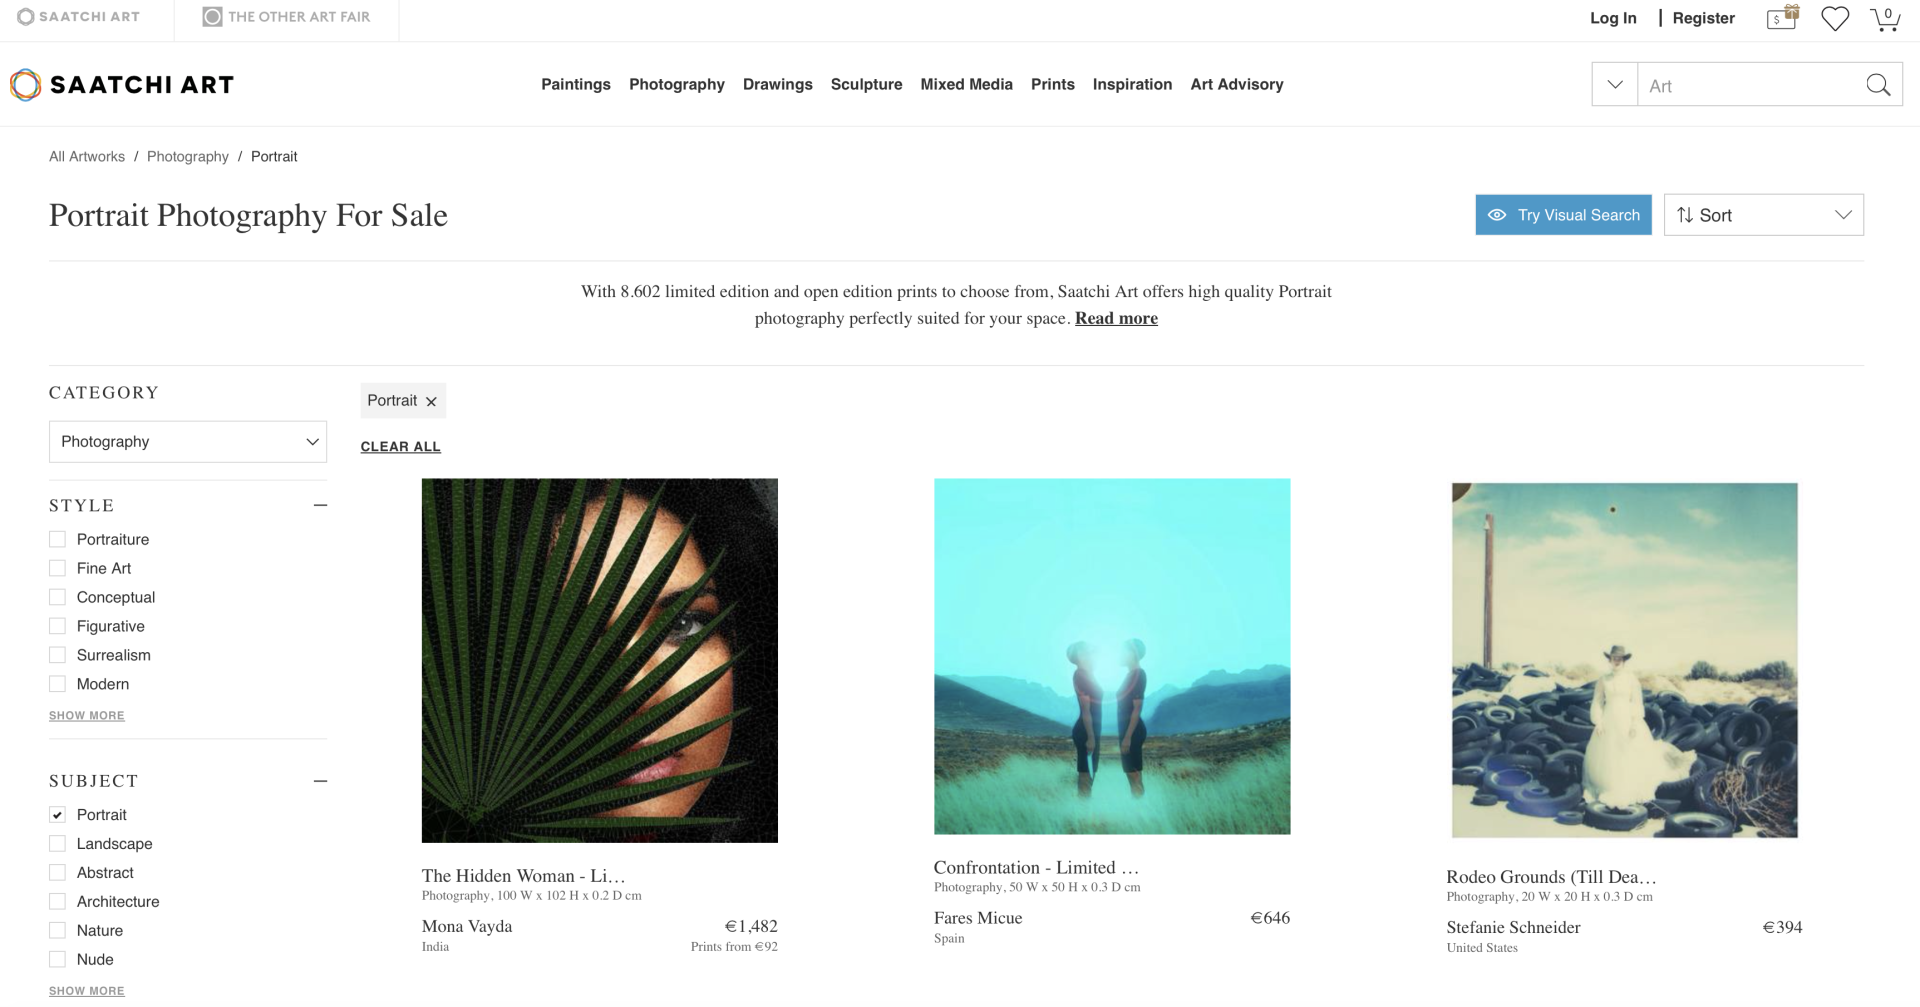
Task: Collapse the Style filter section
Action: point(320,505)
